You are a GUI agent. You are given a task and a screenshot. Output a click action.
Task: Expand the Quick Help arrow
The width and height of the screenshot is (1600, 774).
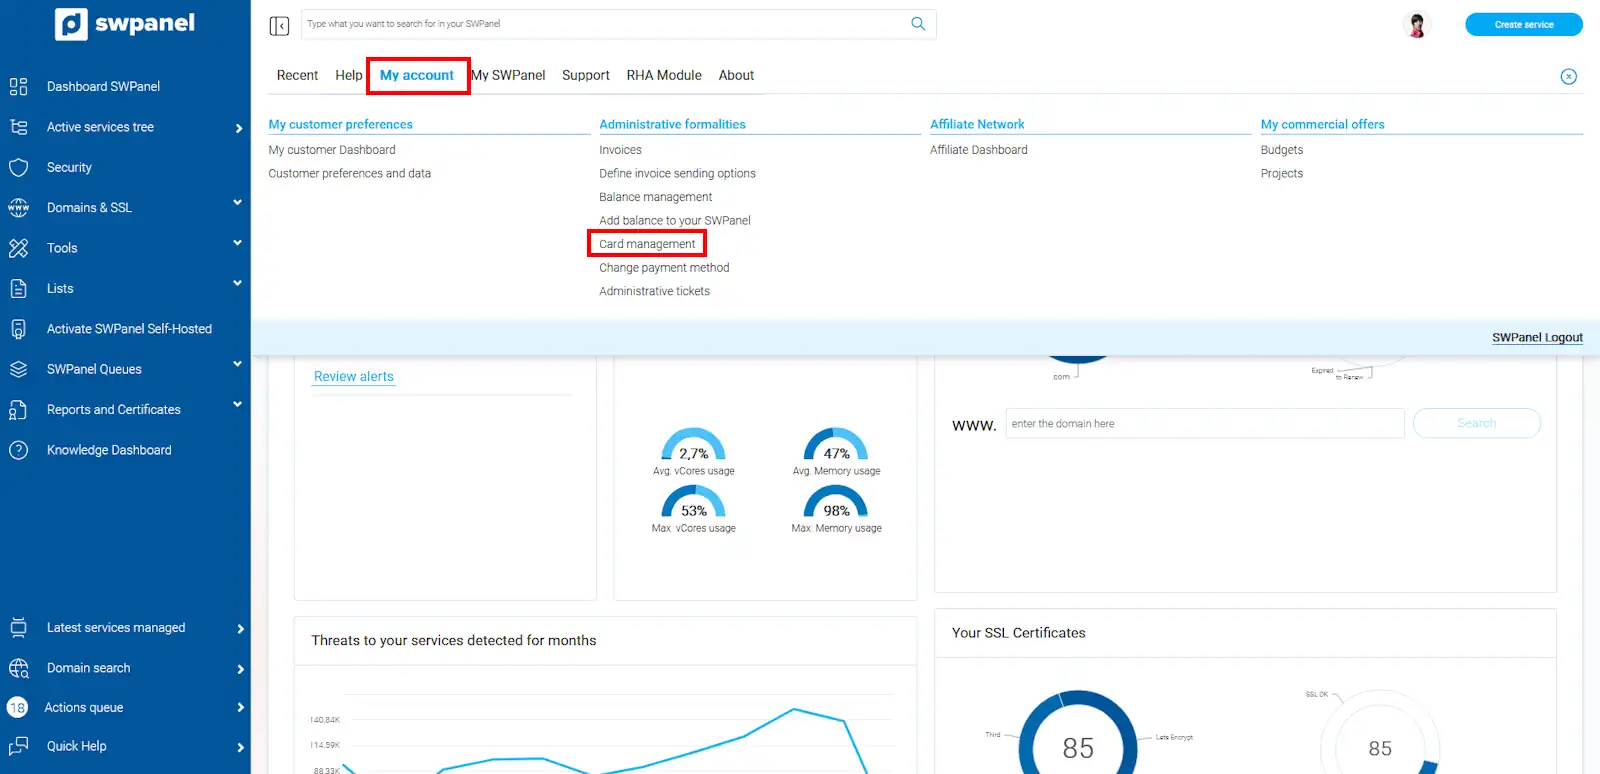[x=240, y=747]
